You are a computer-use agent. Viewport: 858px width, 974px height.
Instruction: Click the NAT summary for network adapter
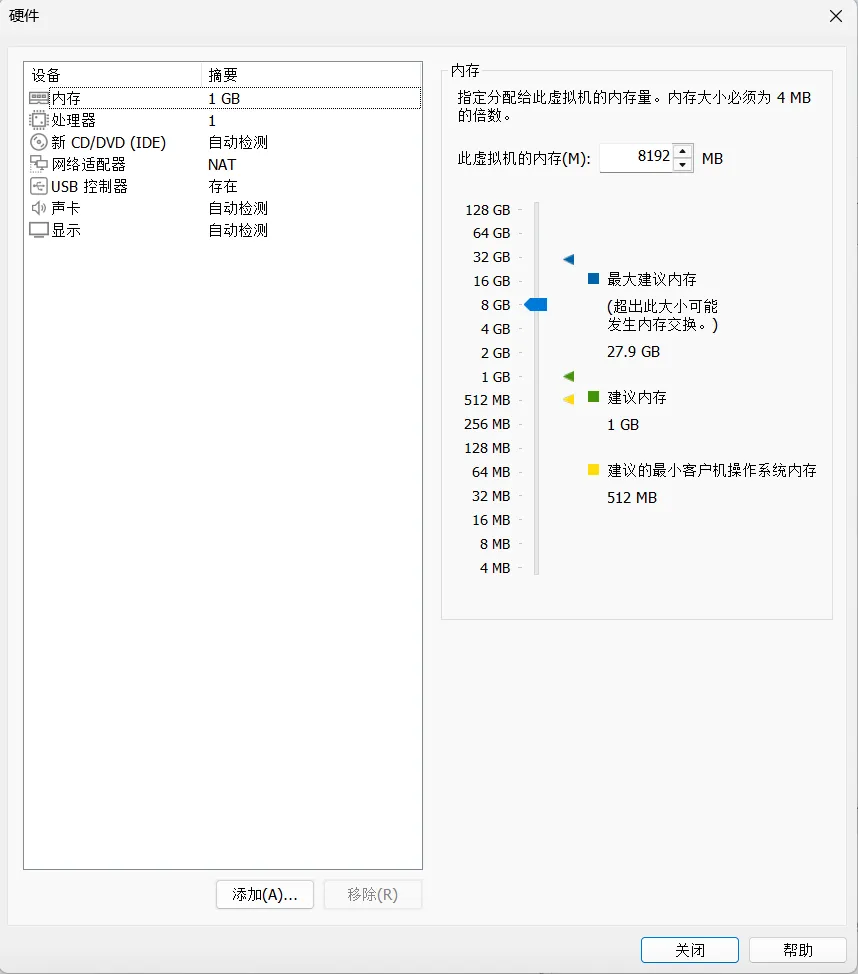(222, 165)
